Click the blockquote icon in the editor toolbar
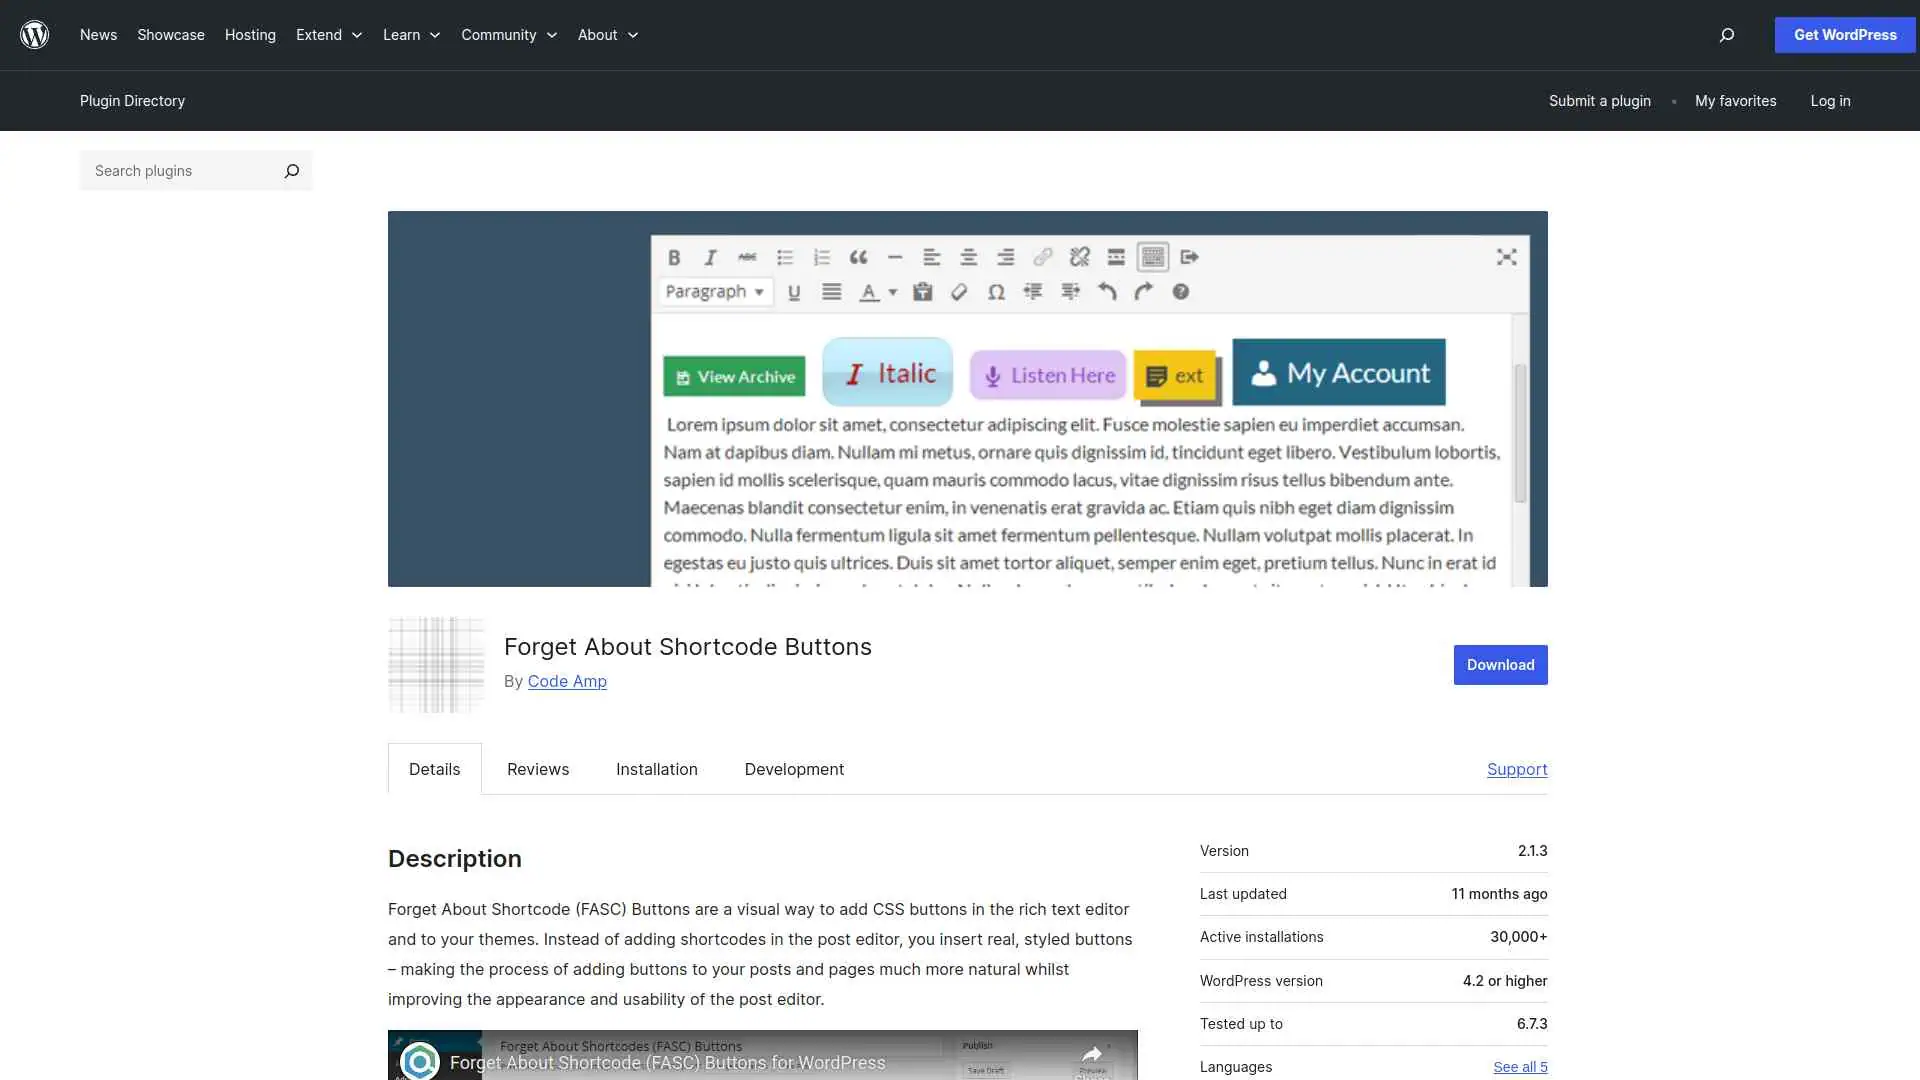The width and height of the screenshot is (1920, 1080). [x=858, y=257]
